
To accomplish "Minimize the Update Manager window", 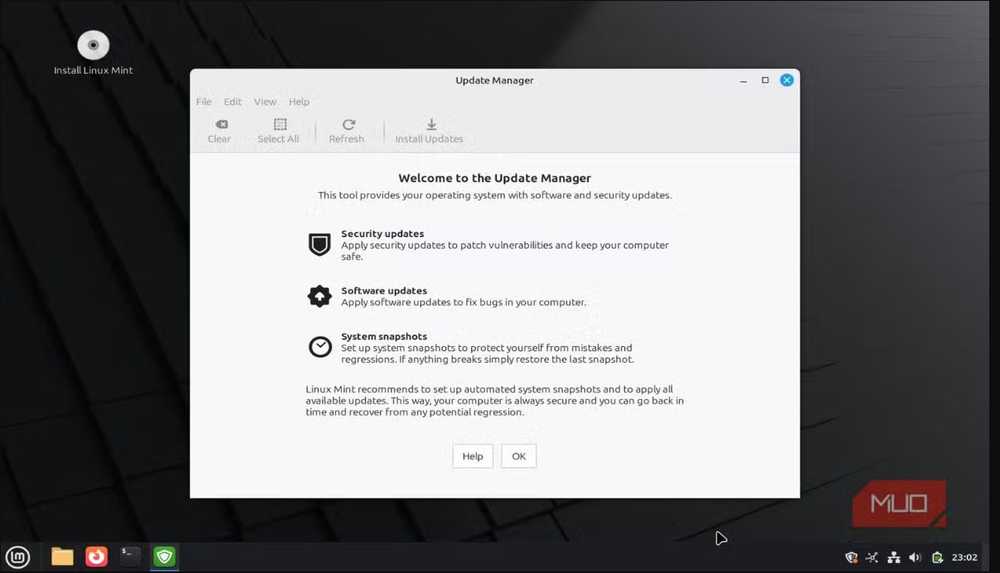I will click(743, 80).
